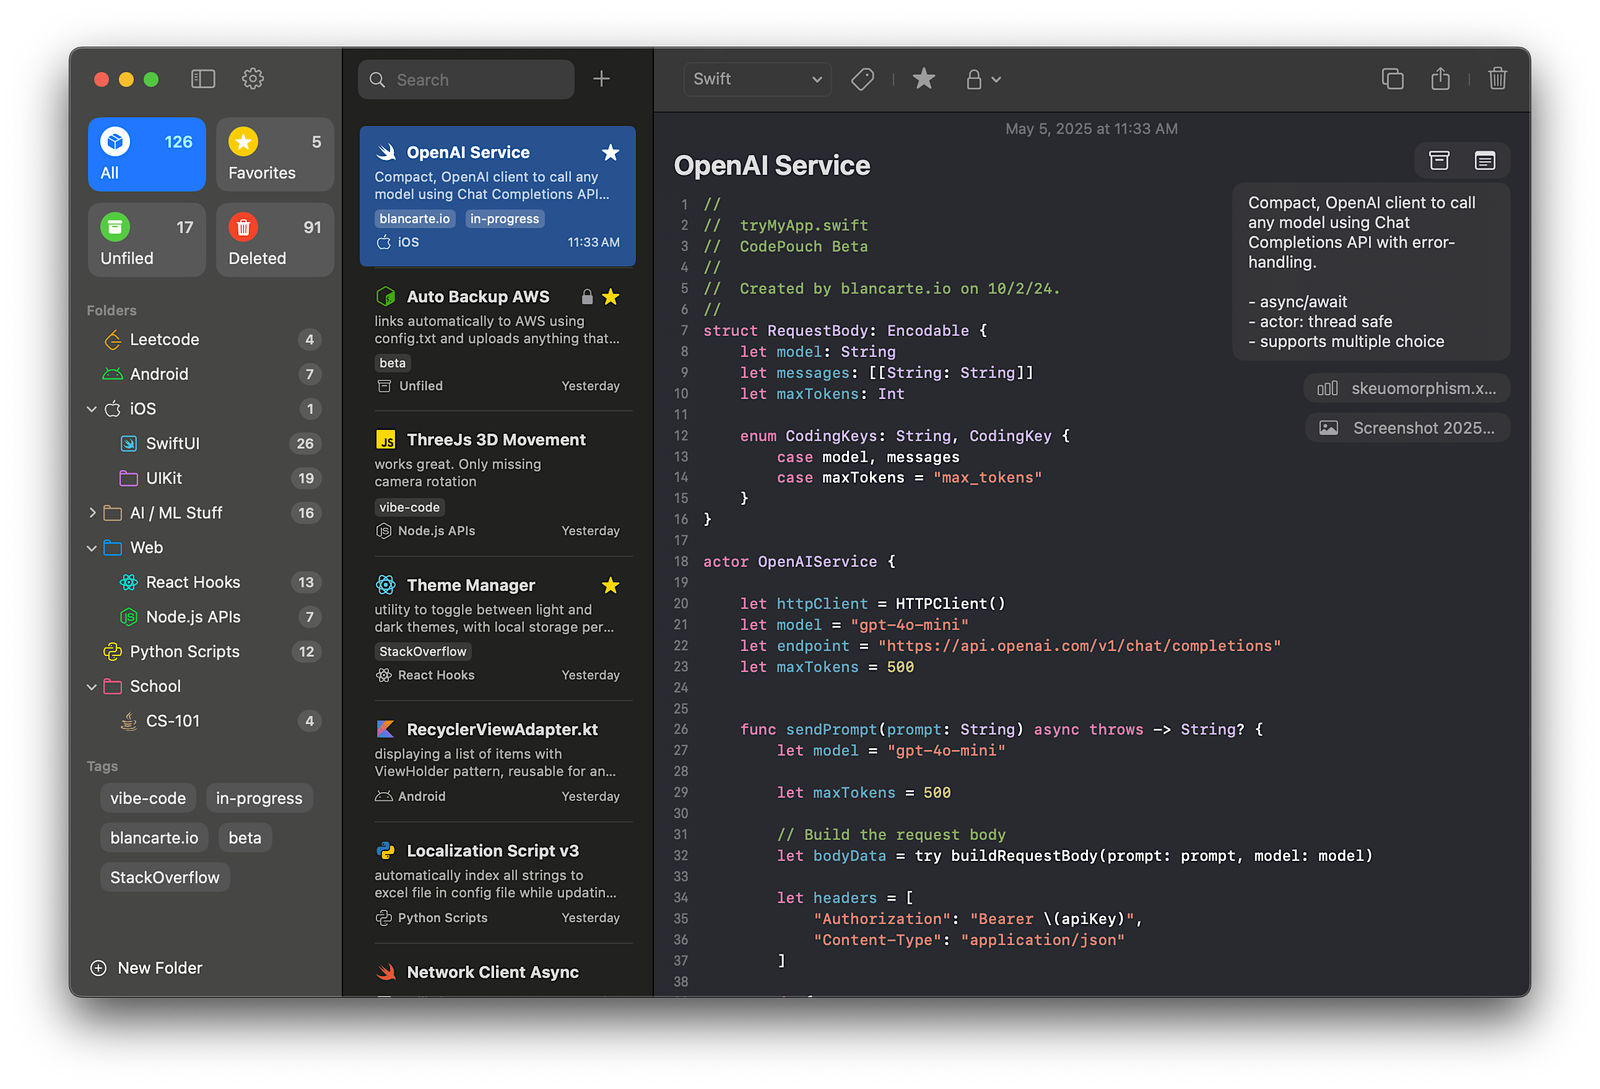Collapse the School folder chevron
The image size is (1600, 1089).
pyautogui.click(x=92, y=687)
